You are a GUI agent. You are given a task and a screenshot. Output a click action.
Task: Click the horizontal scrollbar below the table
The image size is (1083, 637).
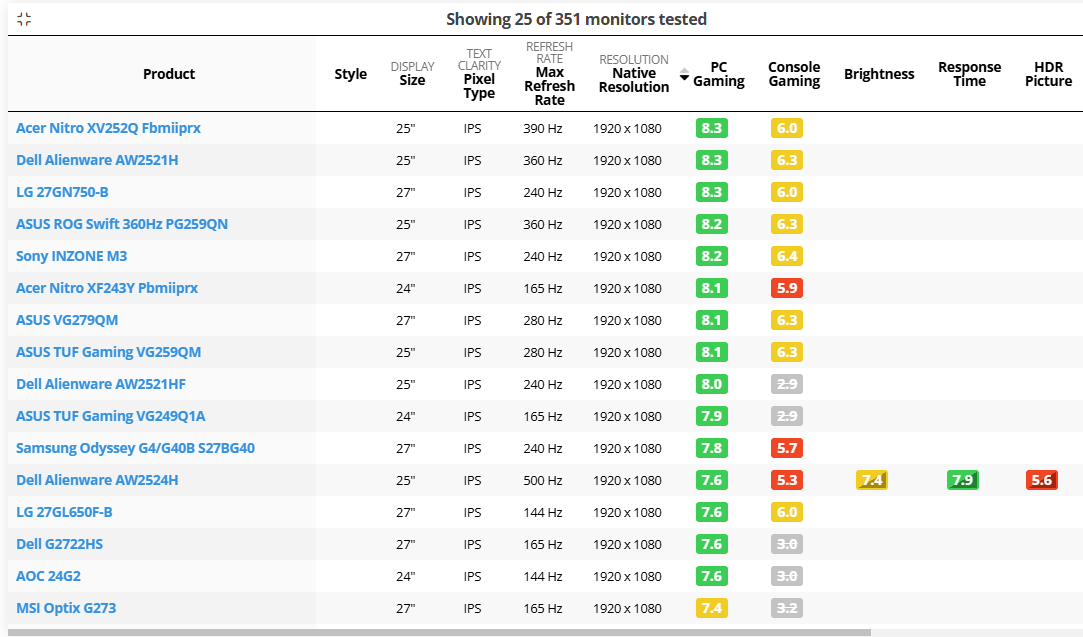coord(440,632)
